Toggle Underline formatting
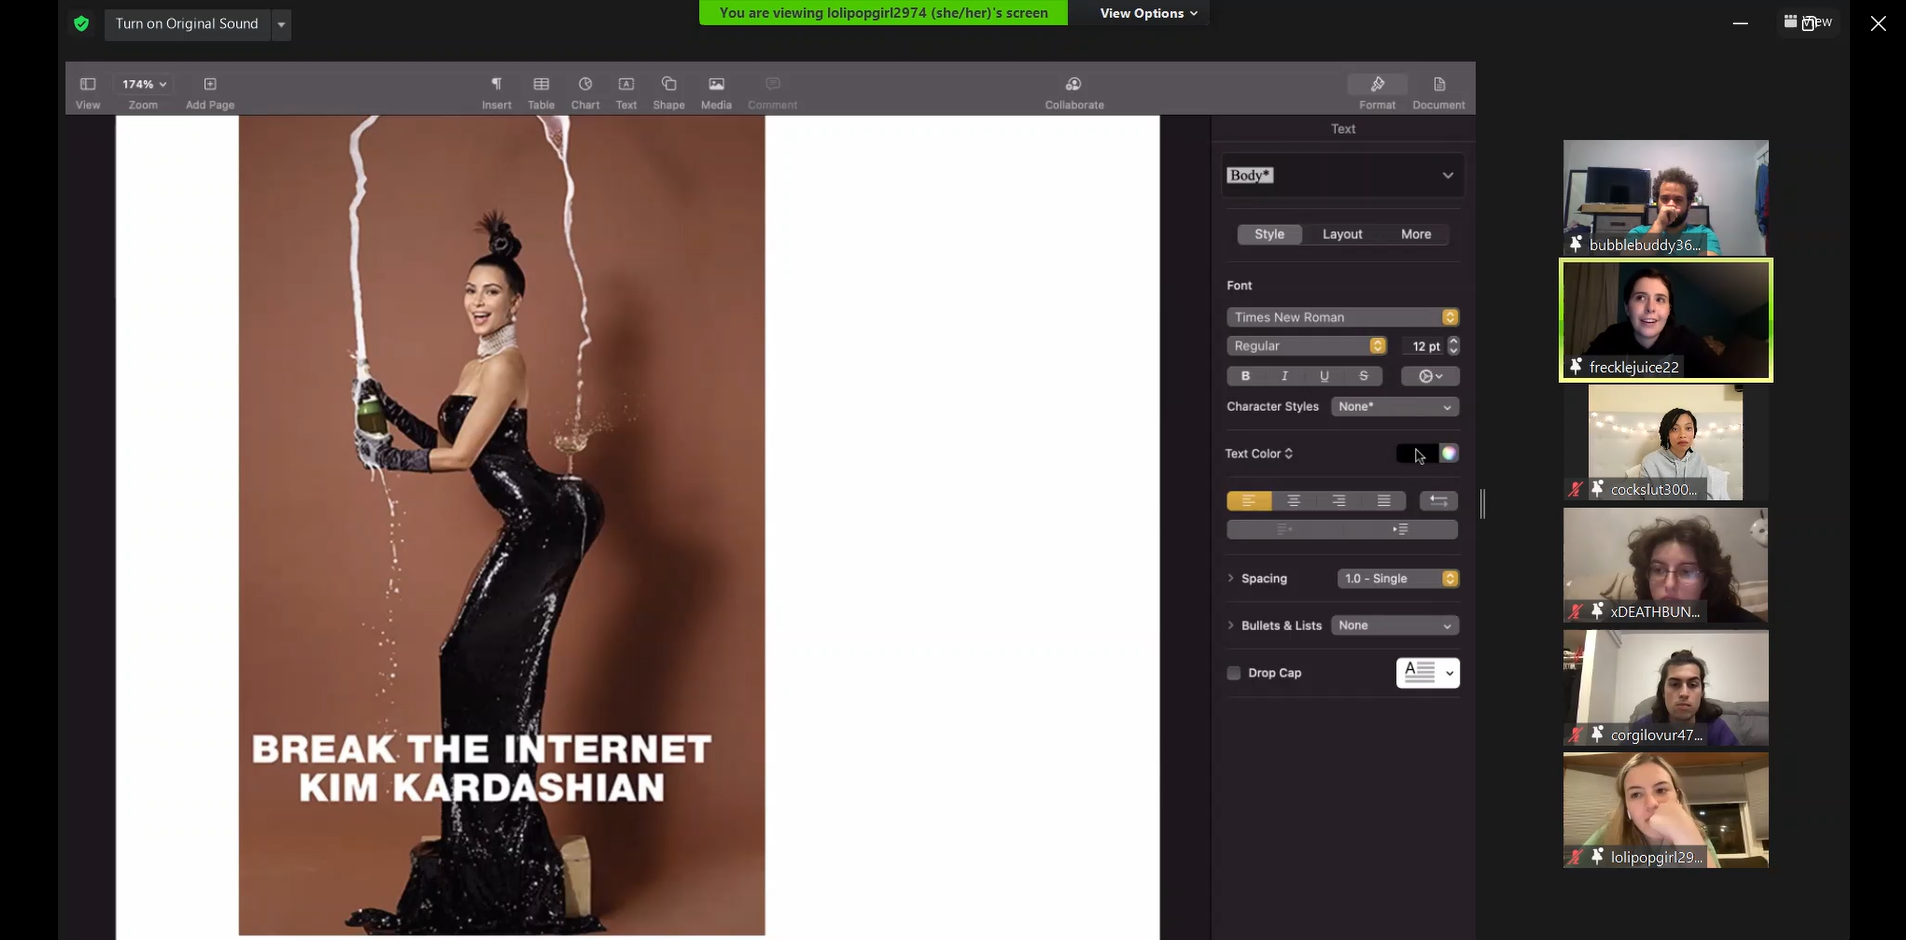This screenshot has height=940, width=1906. [1324, 376]
